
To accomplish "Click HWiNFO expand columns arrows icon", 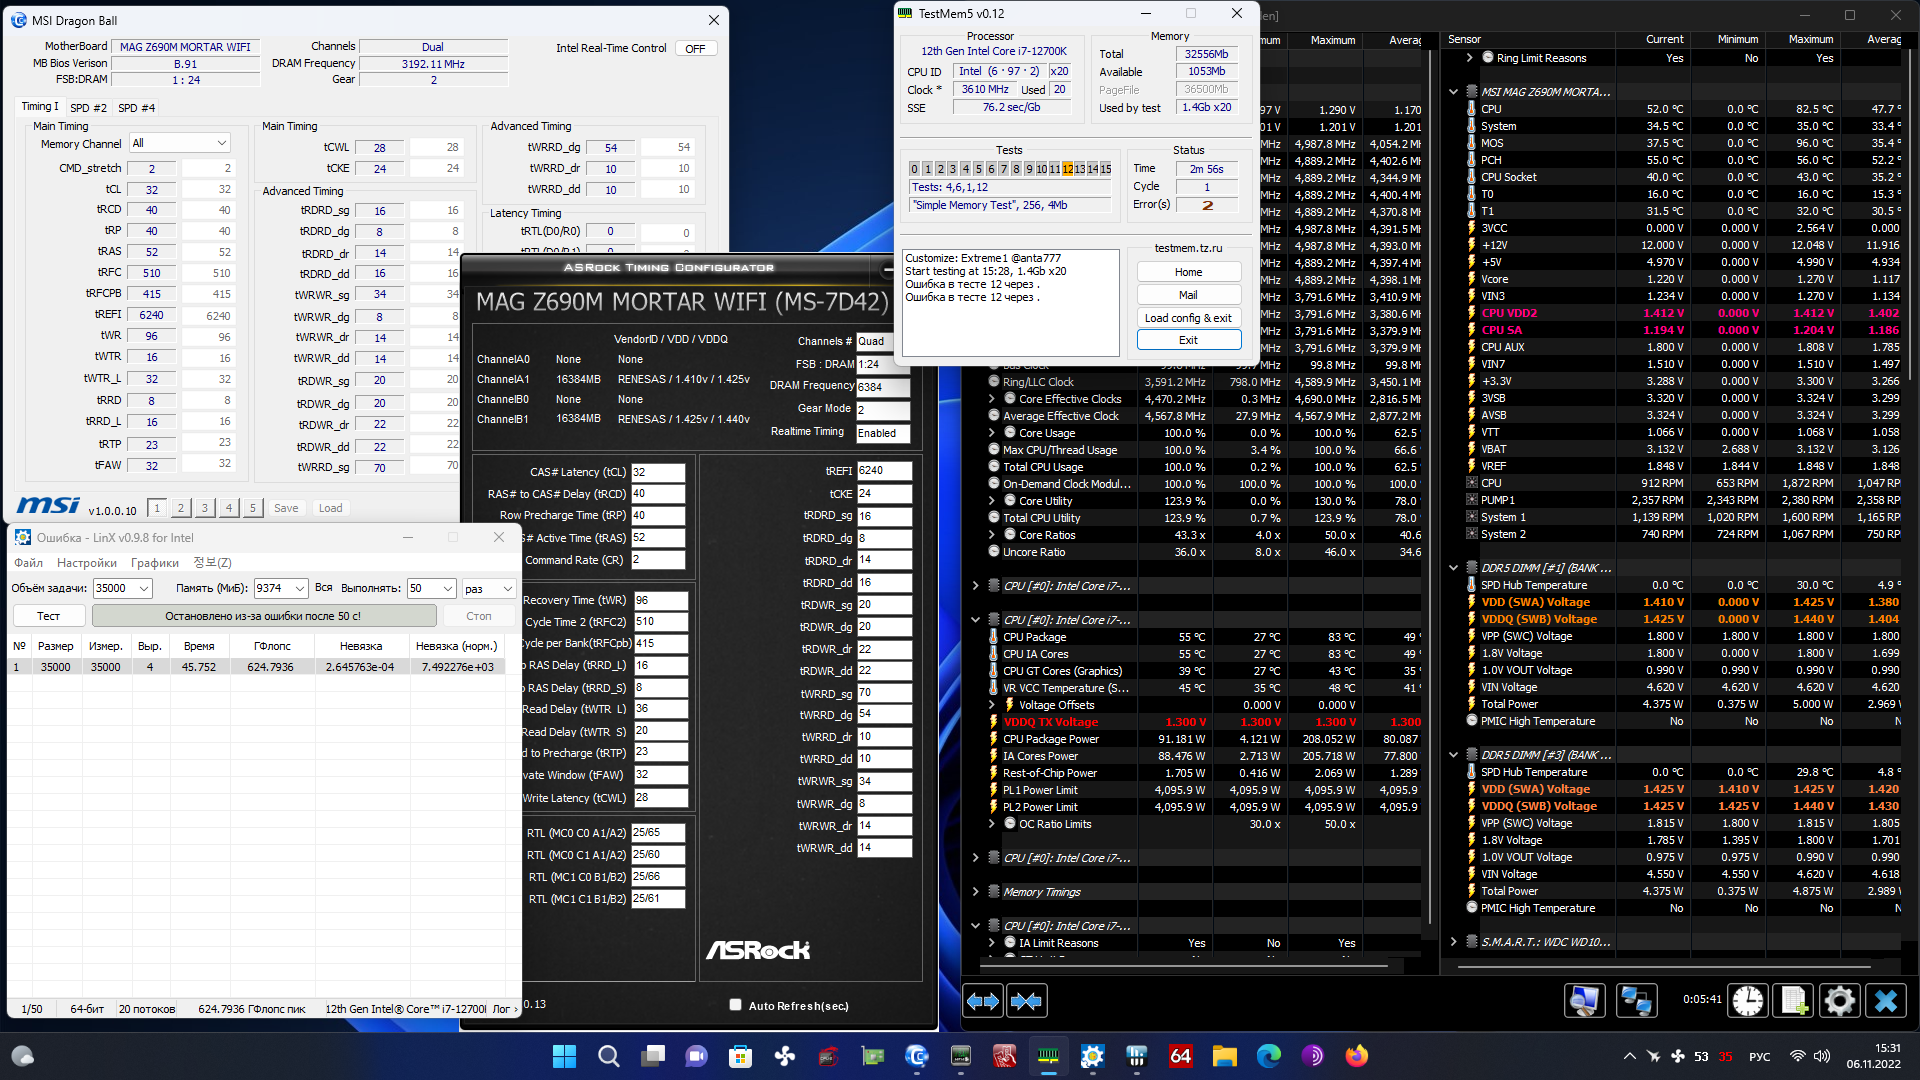I will click(x=982, y=1001).
